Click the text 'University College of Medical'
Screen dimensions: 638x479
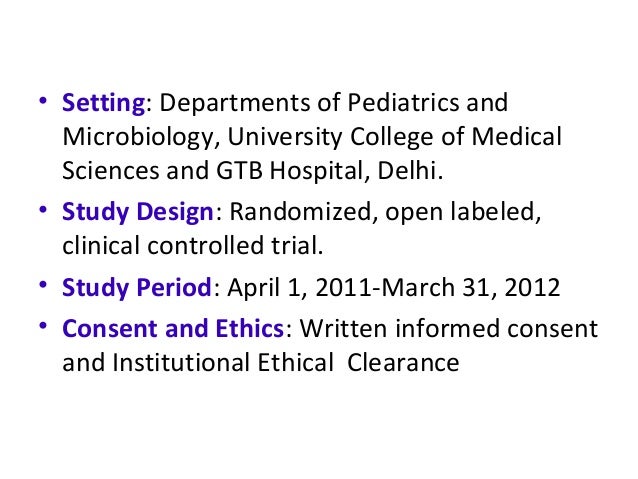(x=395, y=138)
